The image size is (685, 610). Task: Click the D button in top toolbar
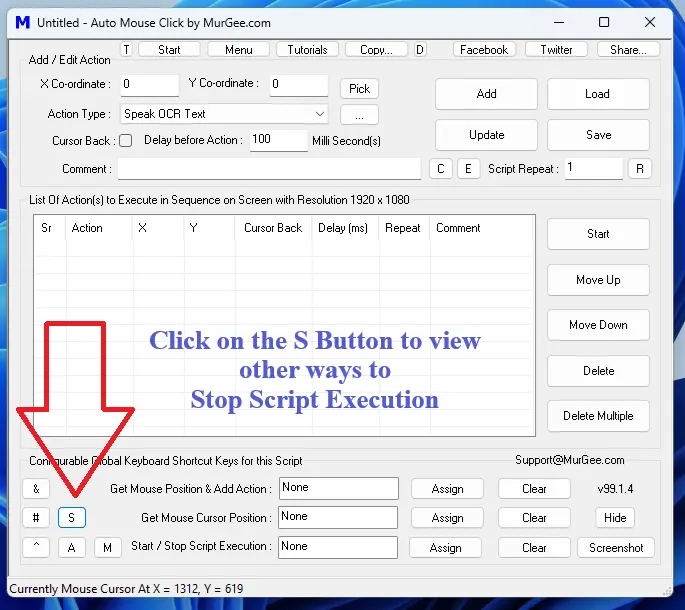[420, 49]
